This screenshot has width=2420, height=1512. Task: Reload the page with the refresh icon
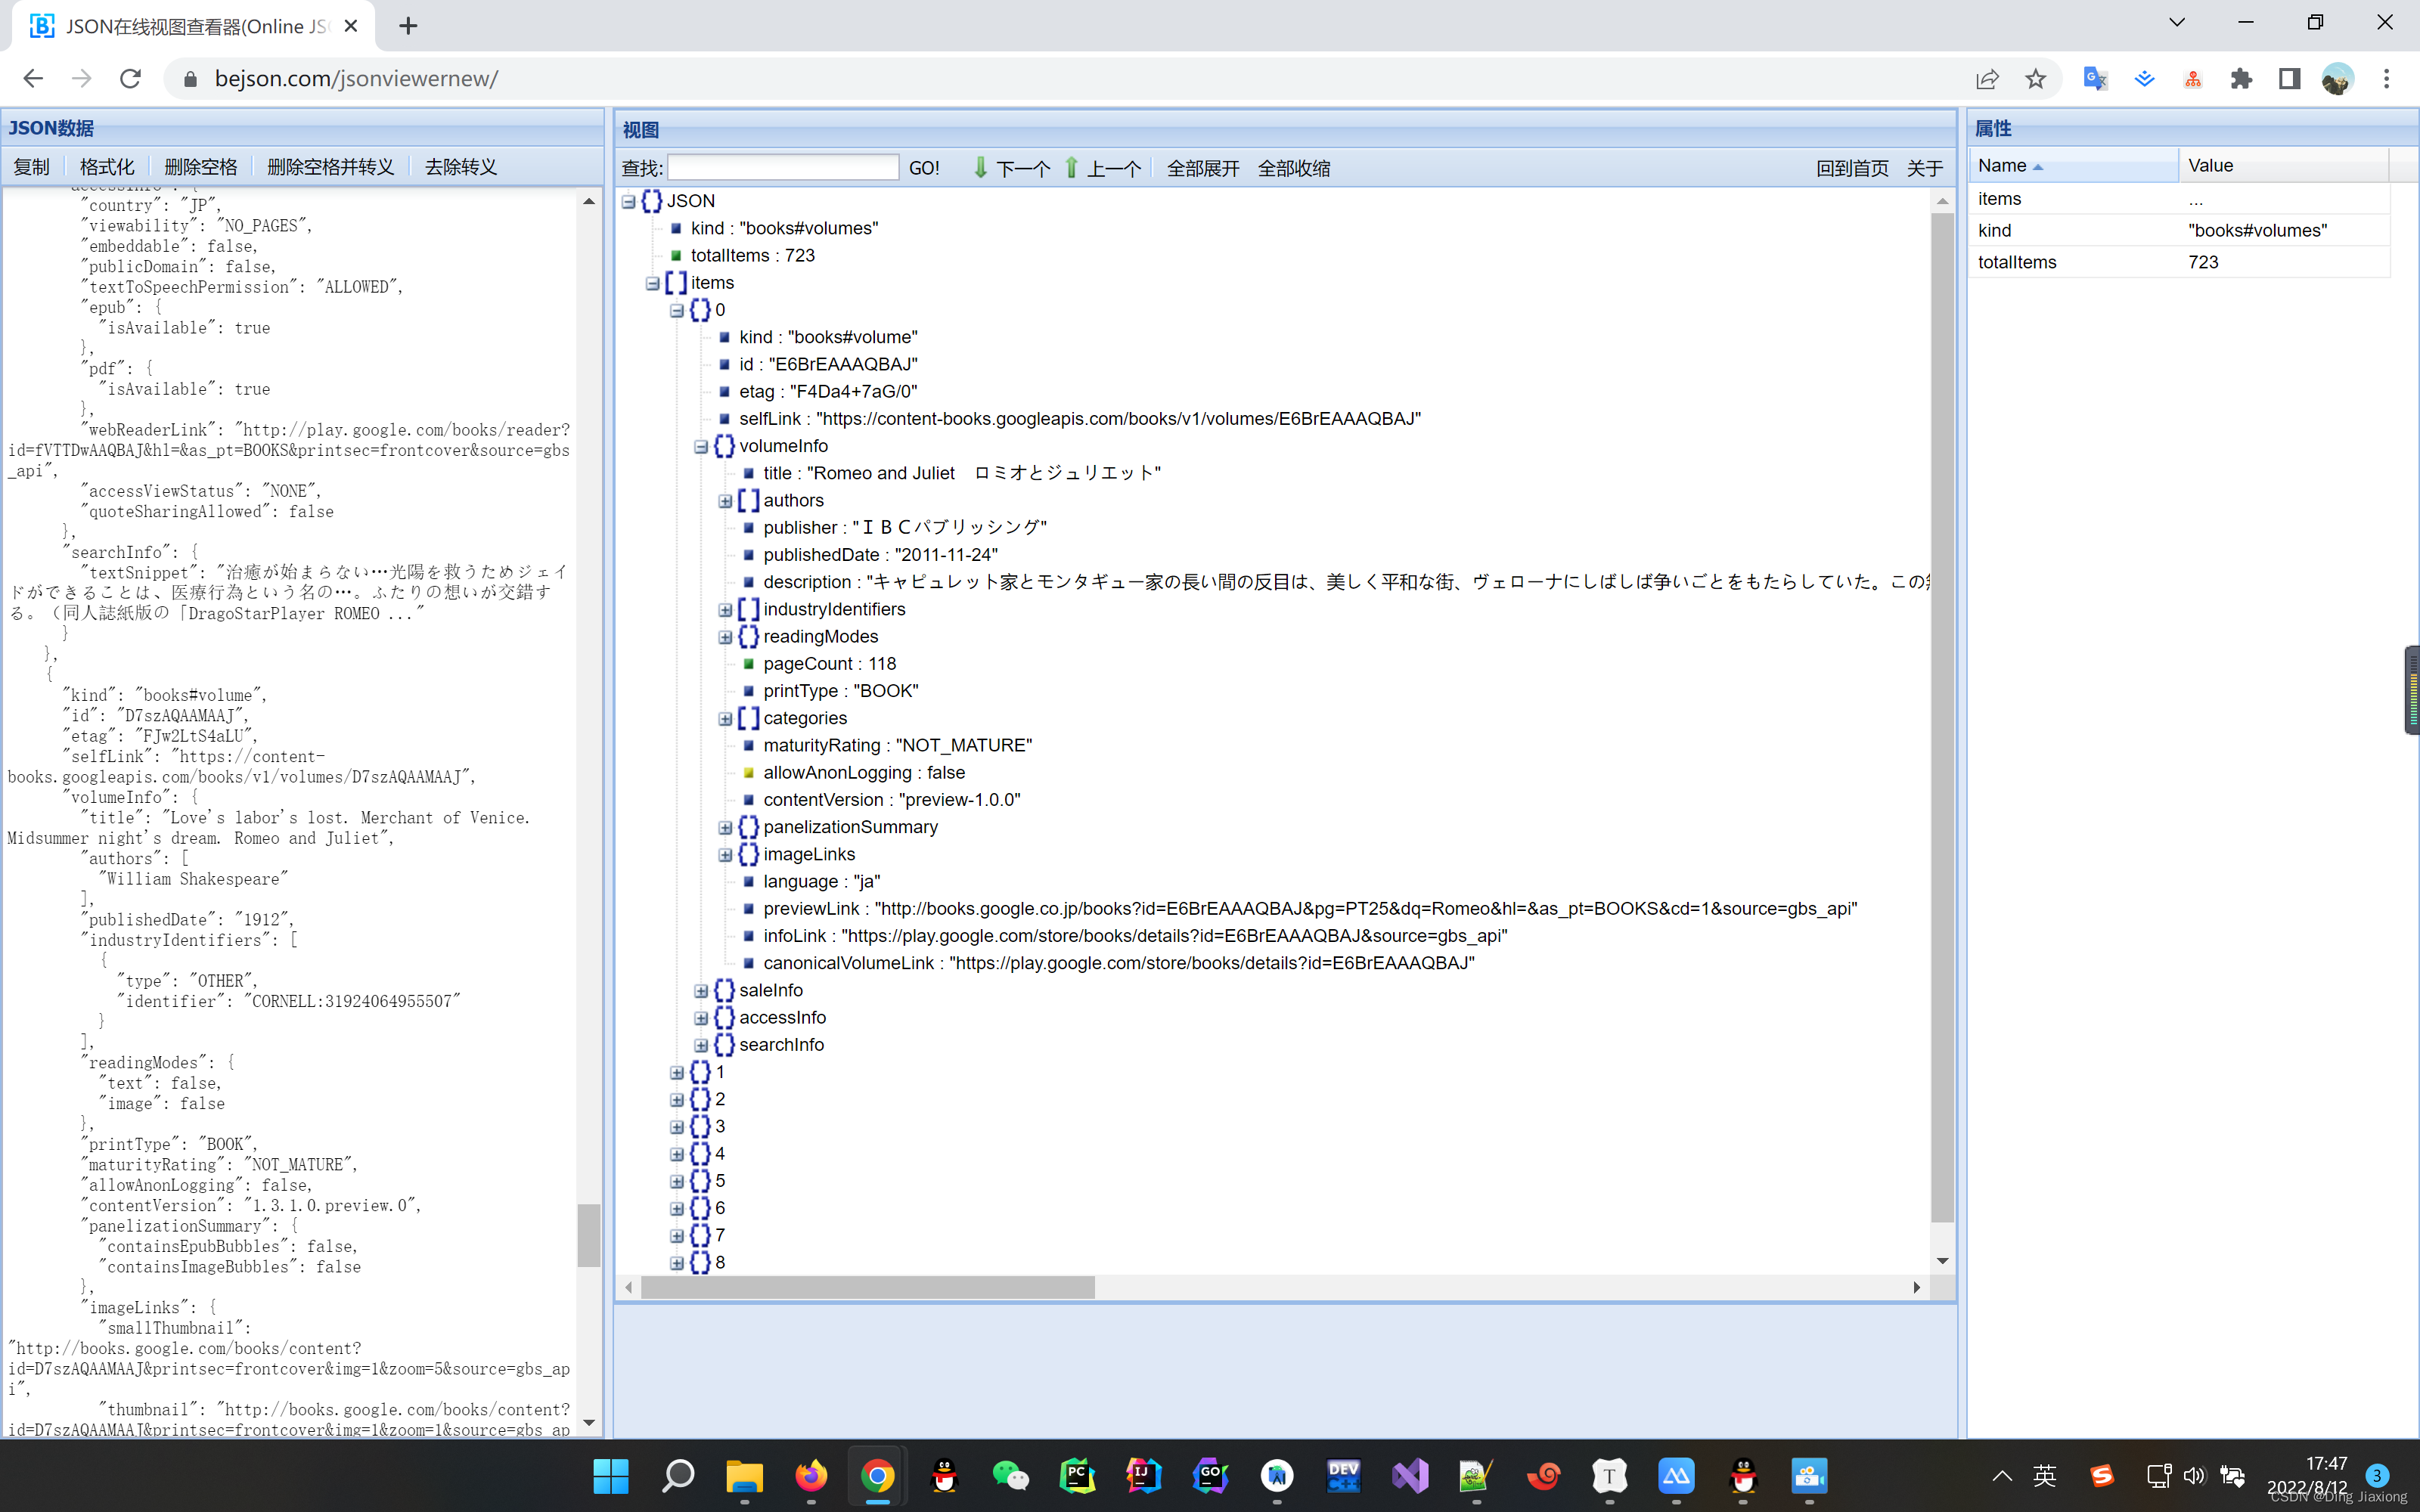click(131, 79)
